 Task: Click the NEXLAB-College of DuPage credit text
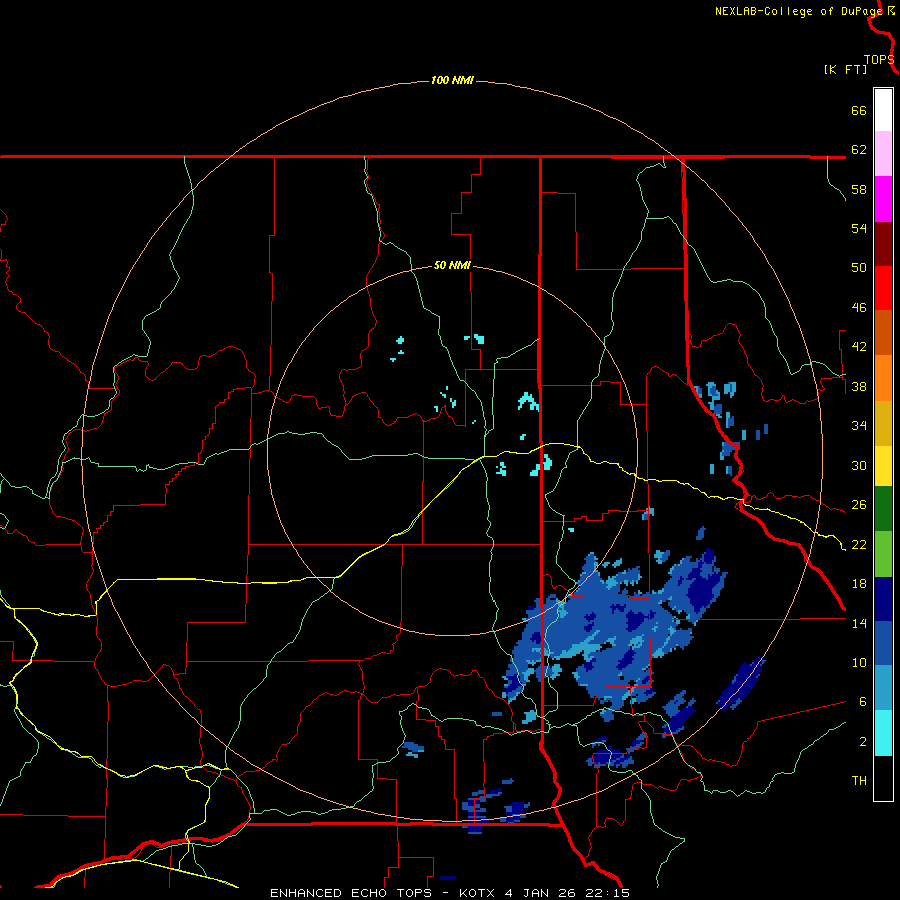pyautogui.click(x=801, y=11)
